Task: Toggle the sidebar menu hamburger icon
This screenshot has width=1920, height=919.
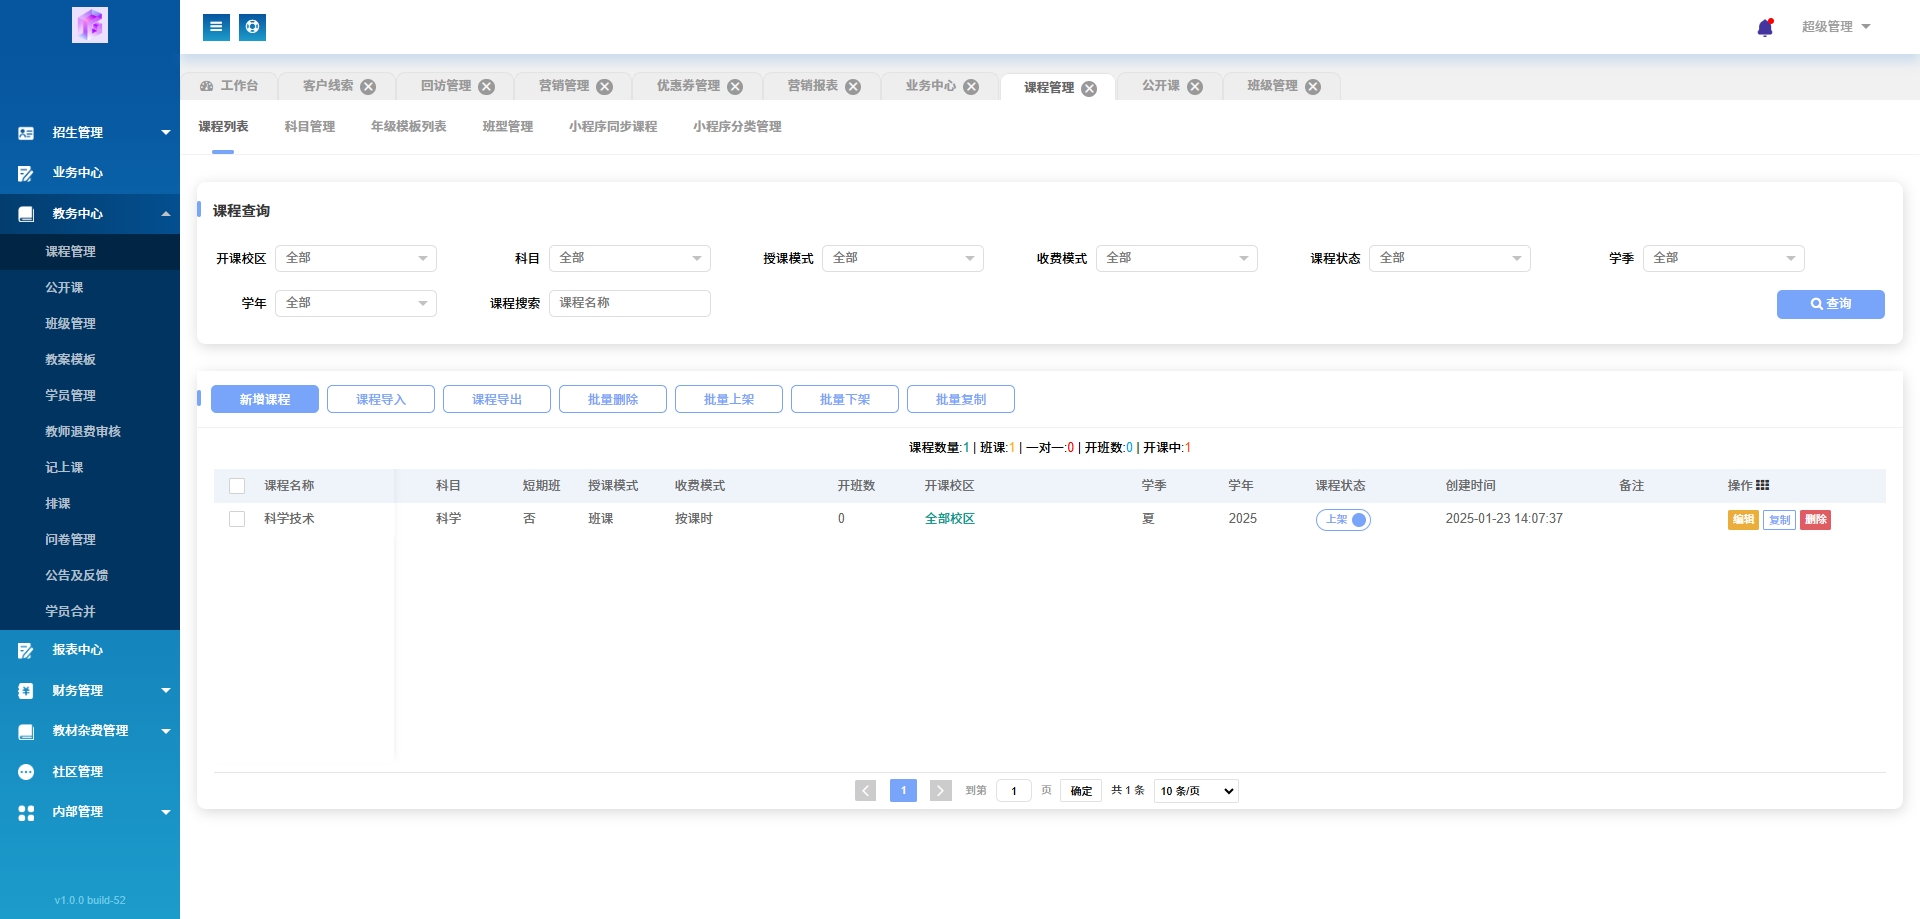Action: click(216, 27)
